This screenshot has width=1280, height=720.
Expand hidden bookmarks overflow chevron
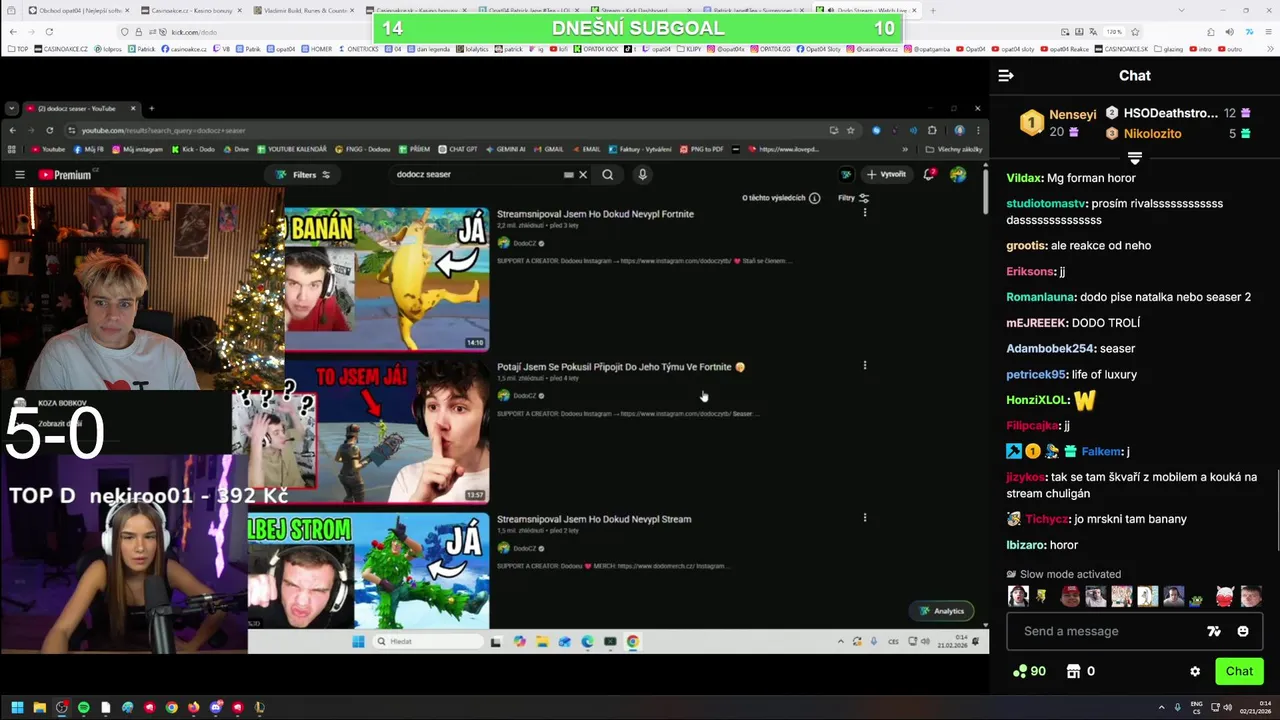(x=905, y=149)
